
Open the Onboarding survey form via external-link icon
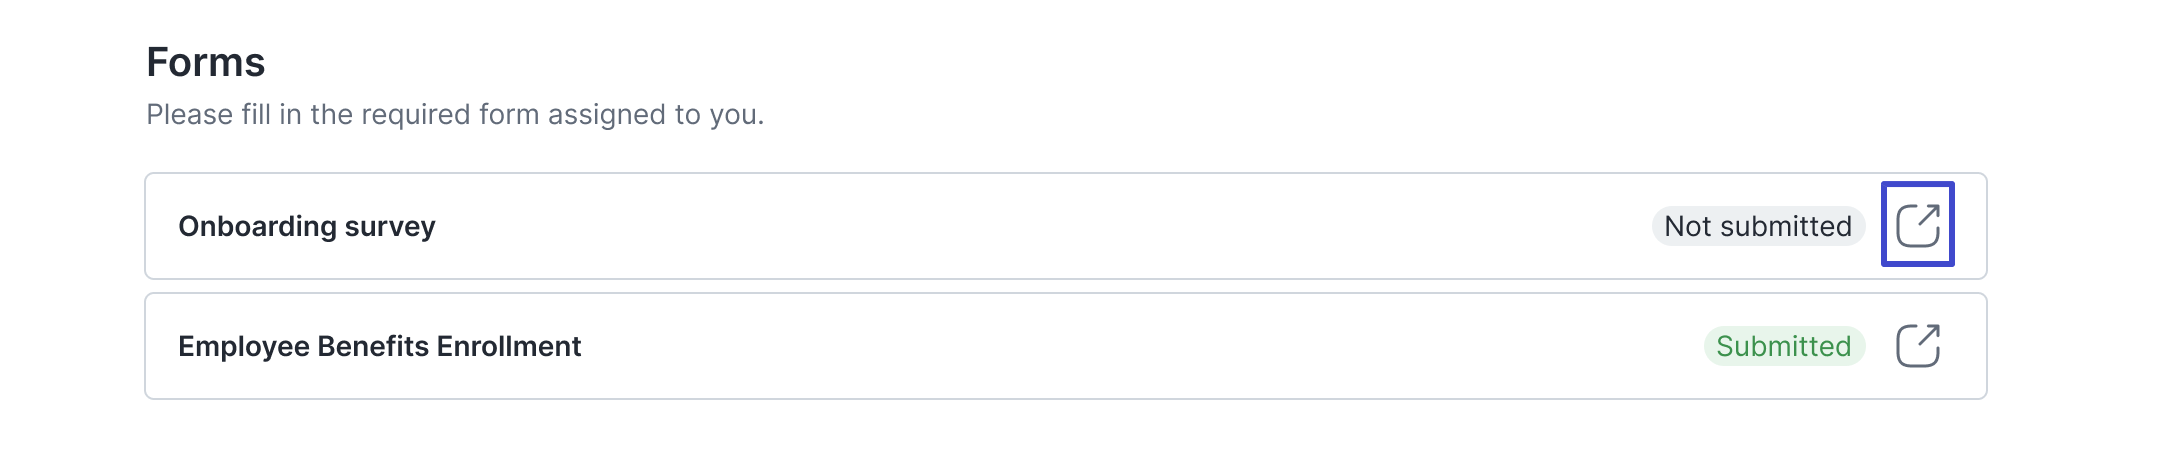1918,225
